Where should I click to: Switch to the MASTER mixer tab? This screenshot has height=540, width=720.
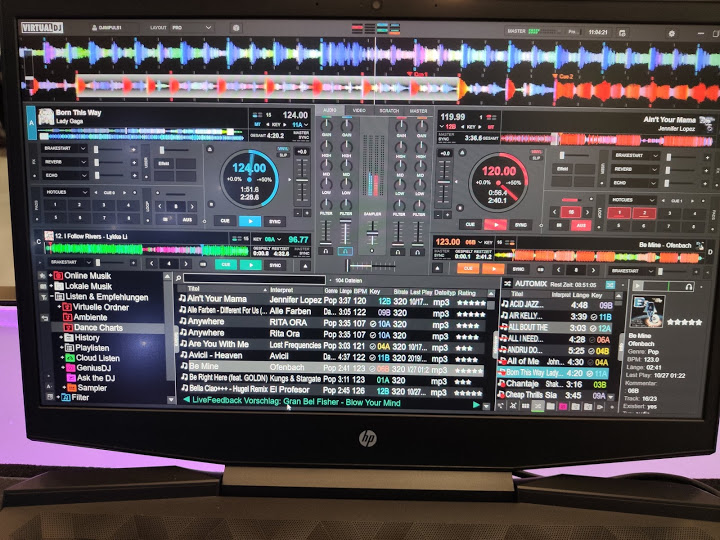coord(418,111)
